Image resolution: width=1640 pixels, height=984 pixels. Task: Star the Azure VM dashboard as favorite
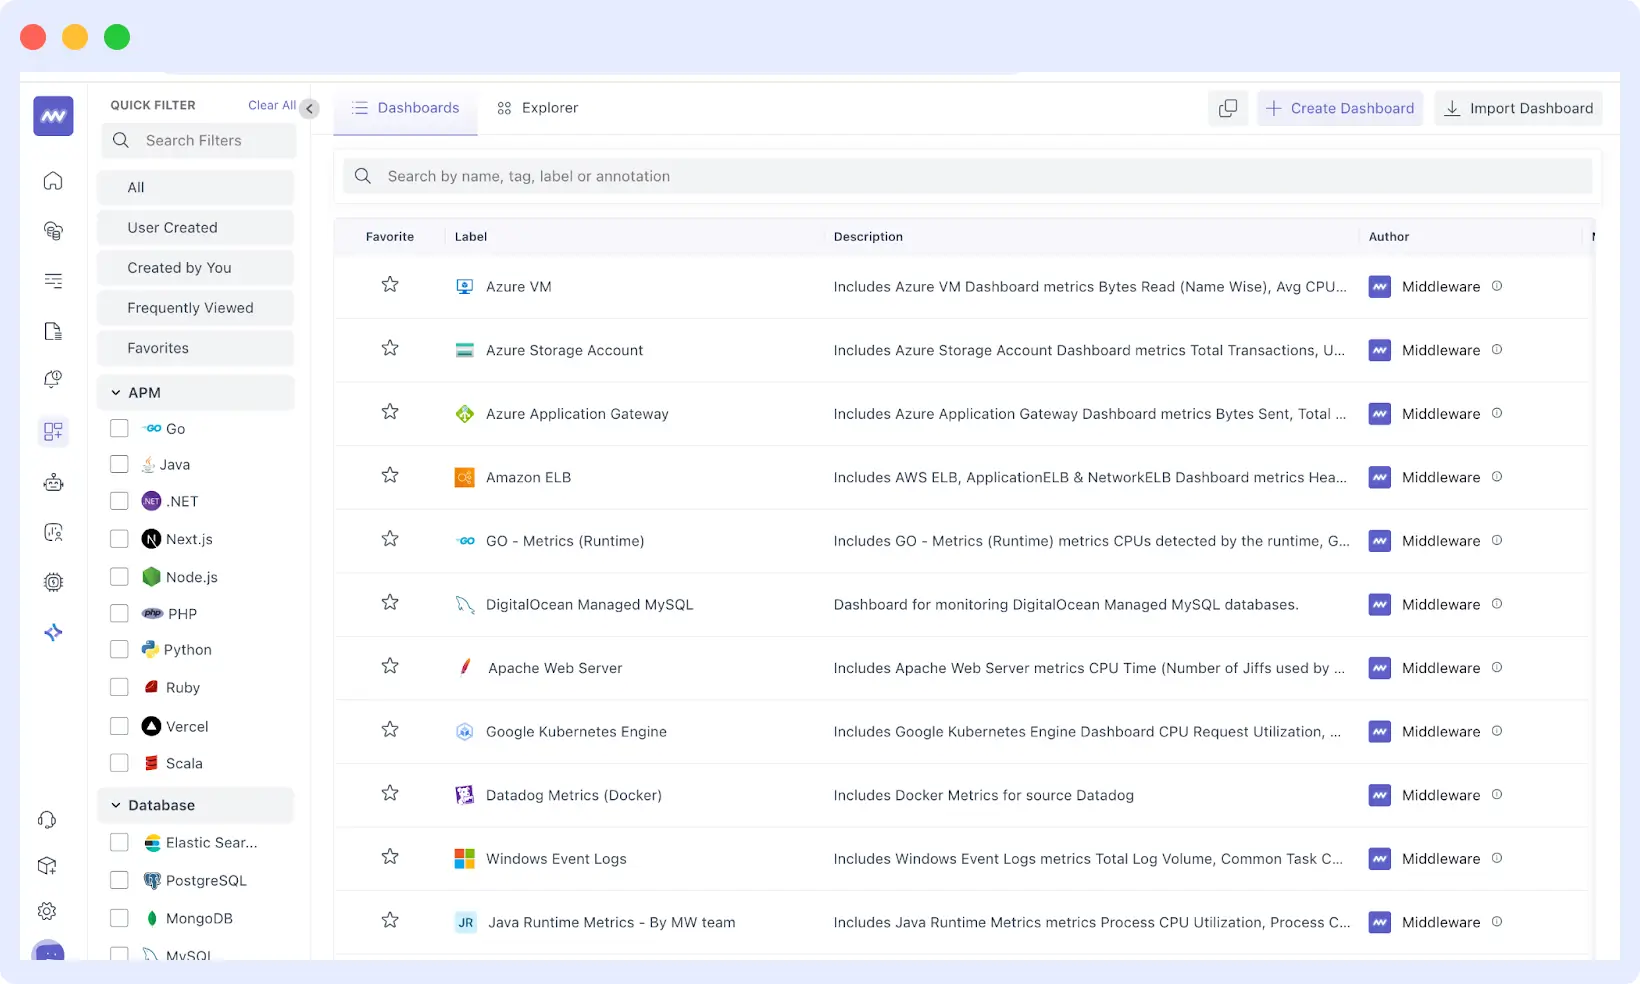click(x=390, y=285)
